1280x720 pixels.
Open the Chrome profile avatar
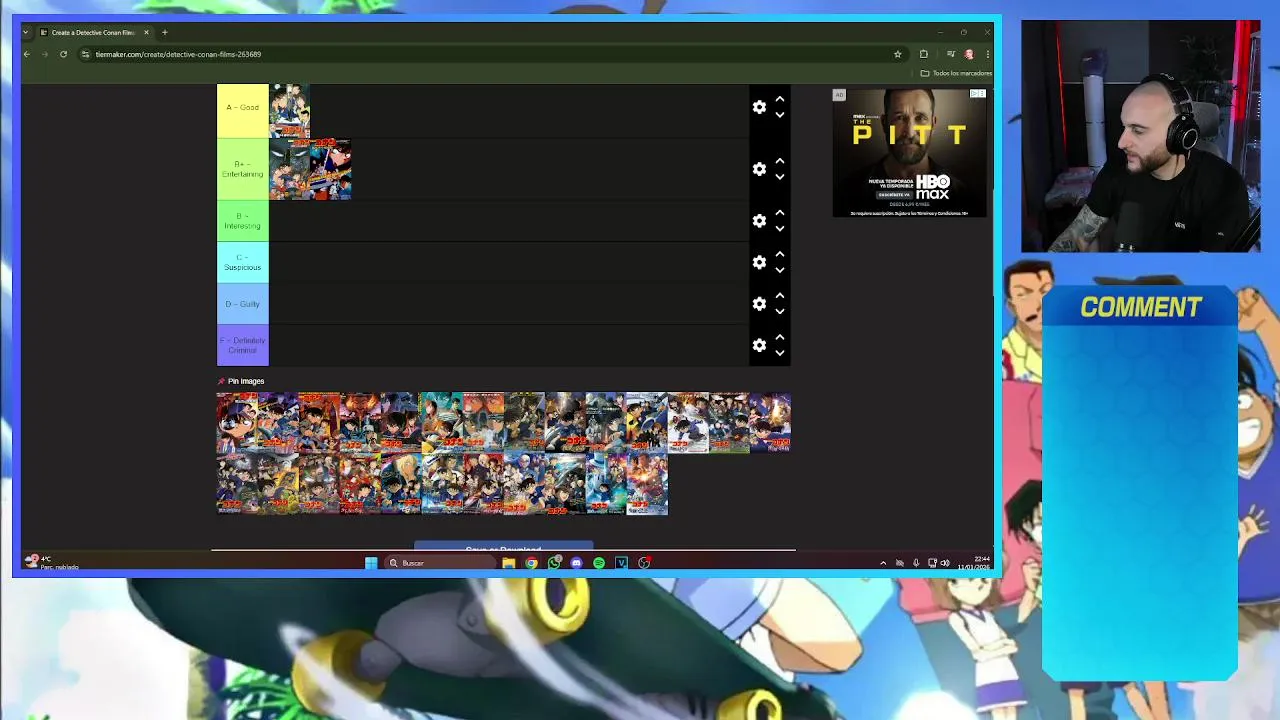click(968, 54)
